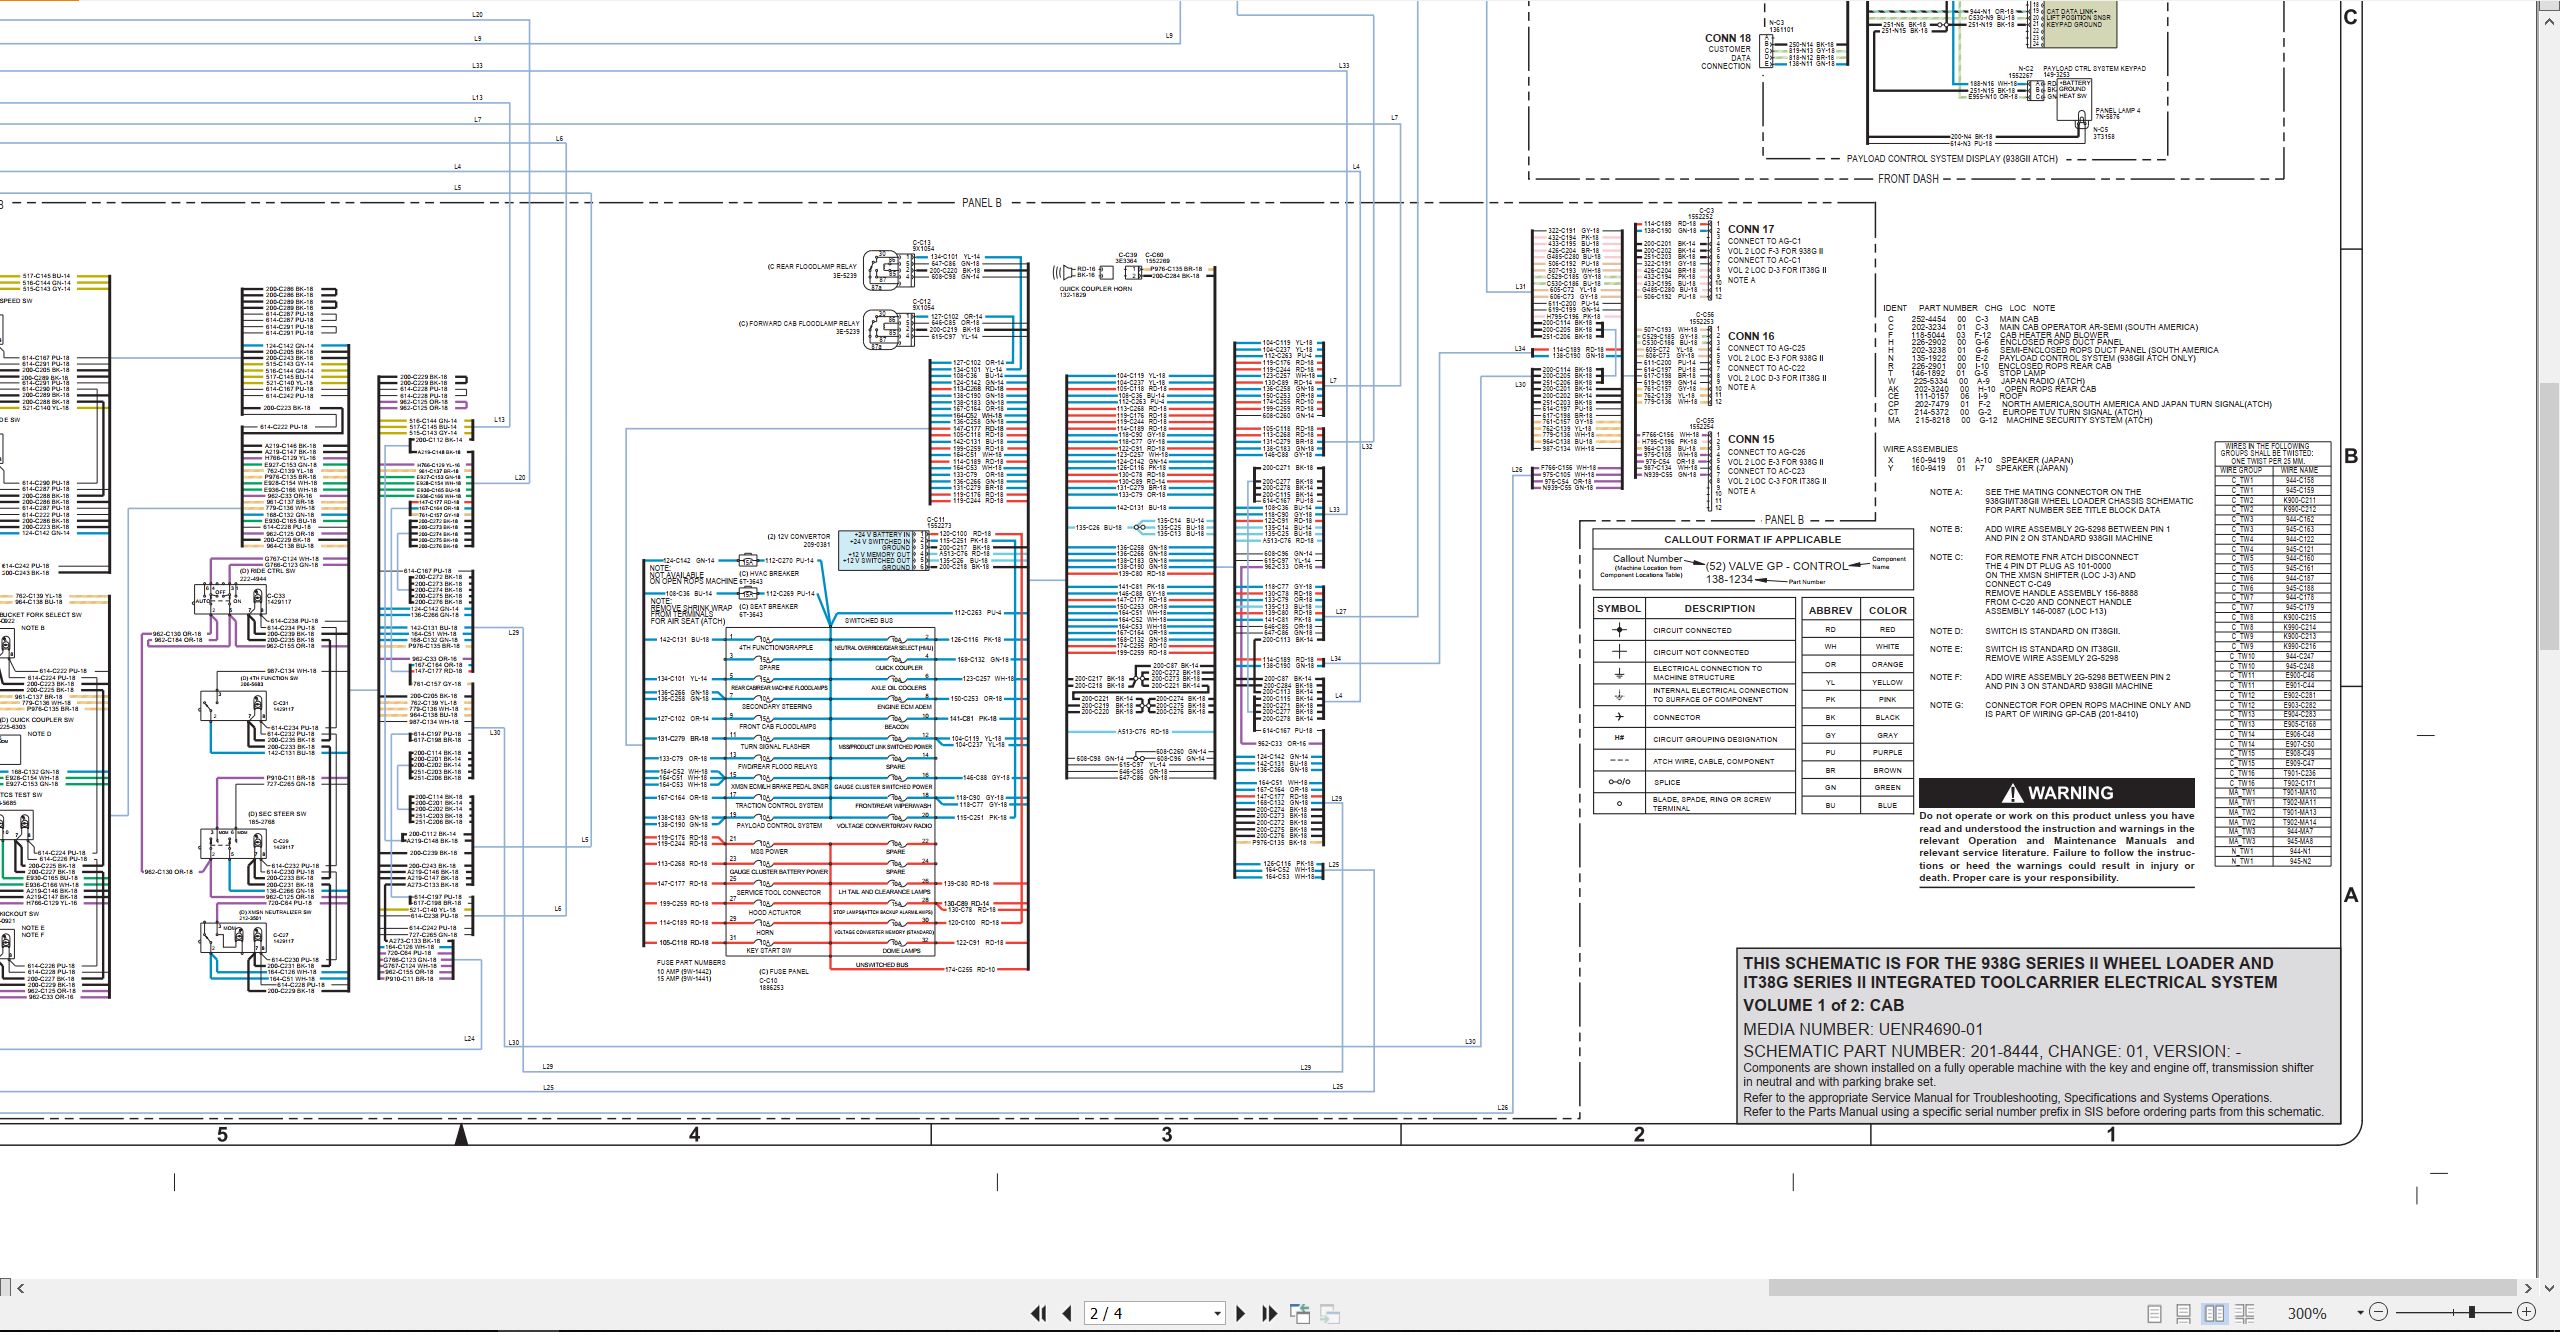Click the SWITCHED BUS label

(x=868, y=621)
